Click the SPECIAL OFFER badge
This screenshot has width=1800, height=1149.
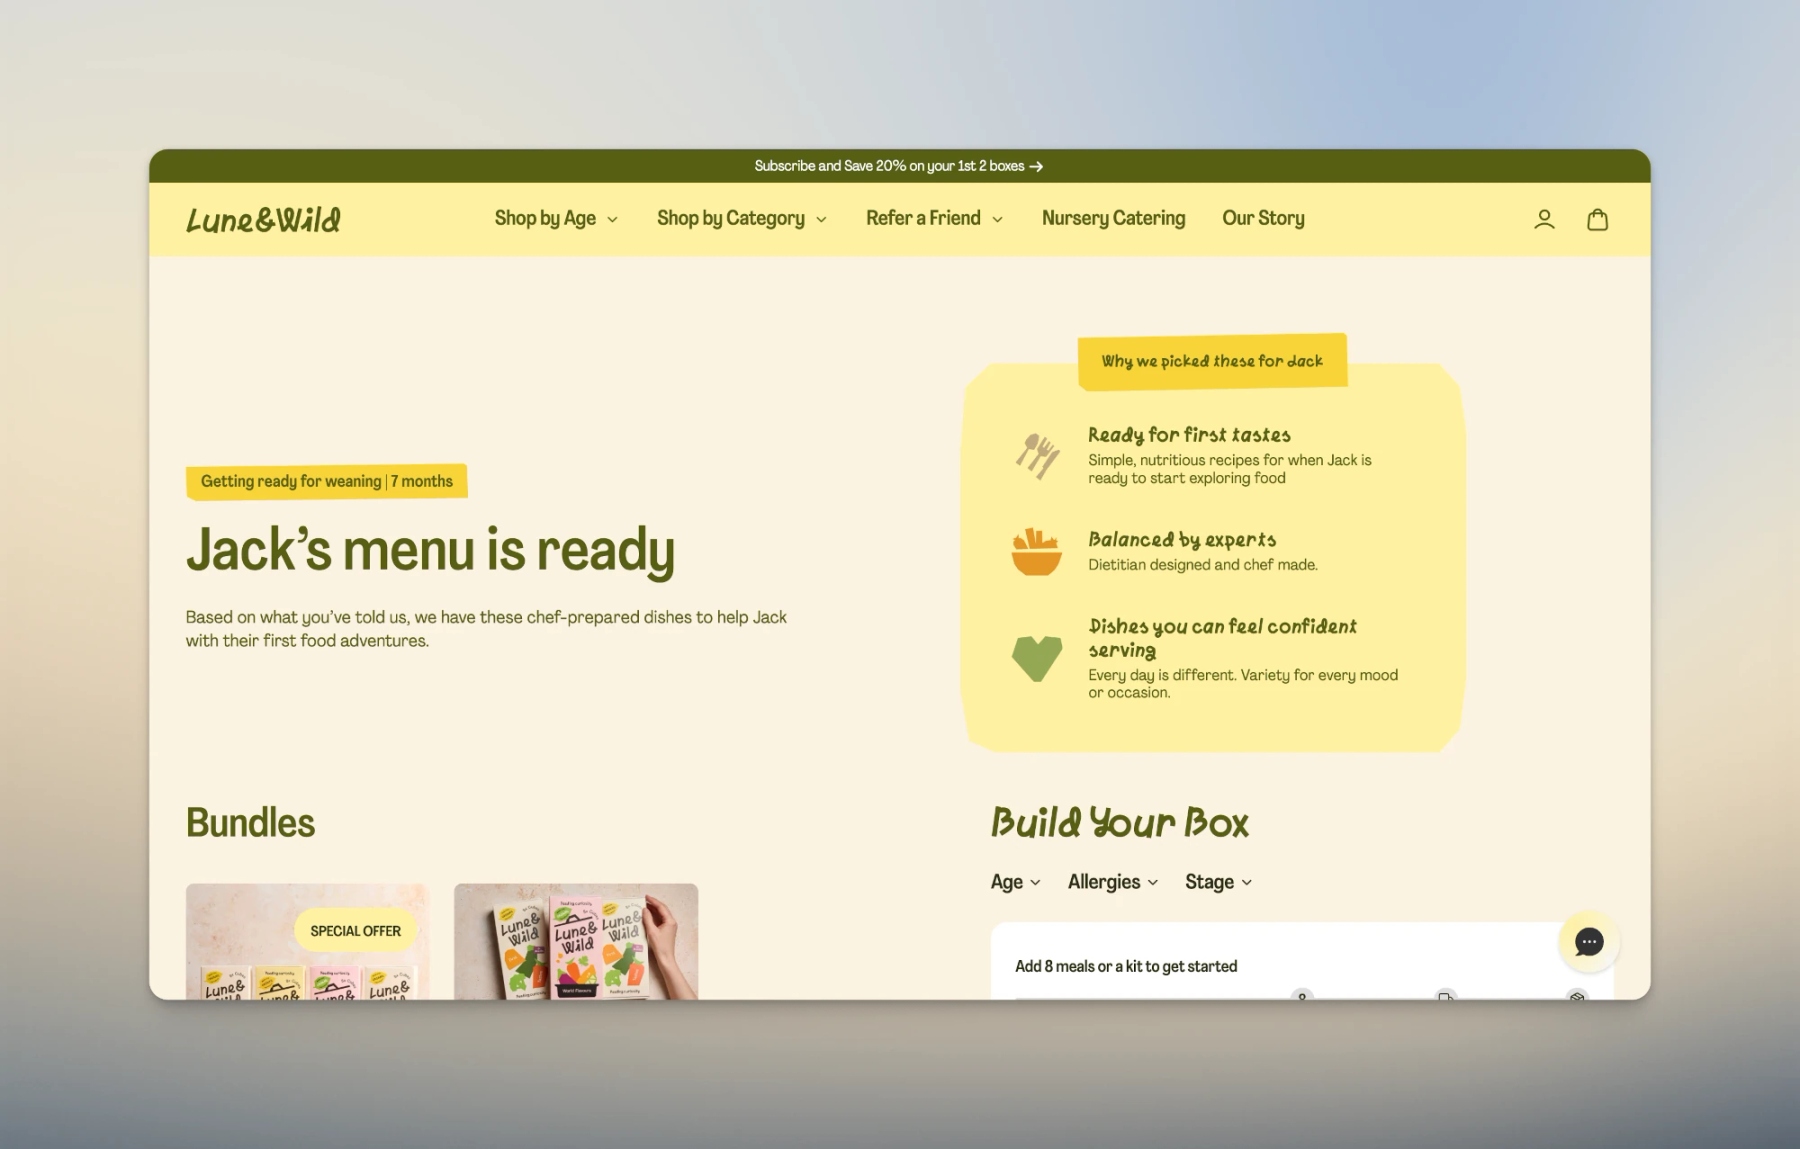tap(355, 931)
